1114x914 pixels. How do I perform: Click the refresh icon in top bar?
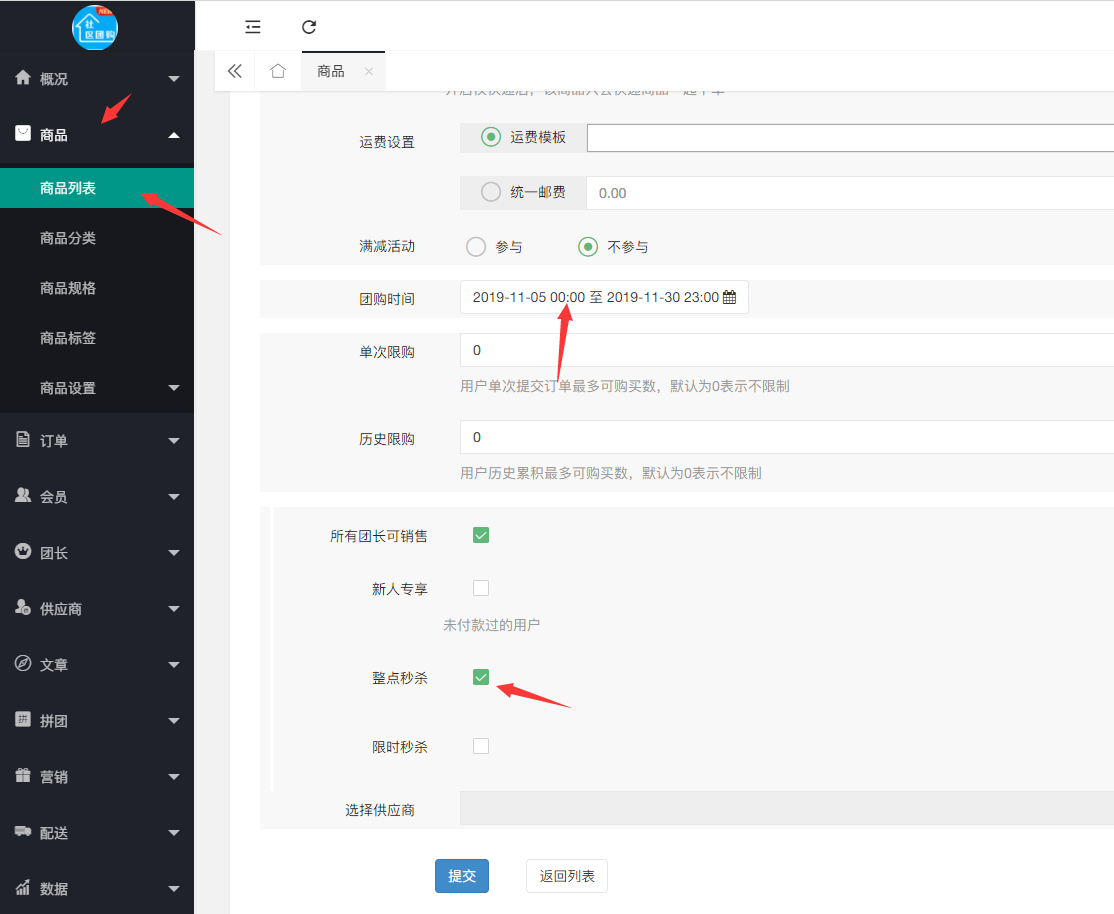coord(309,27)
